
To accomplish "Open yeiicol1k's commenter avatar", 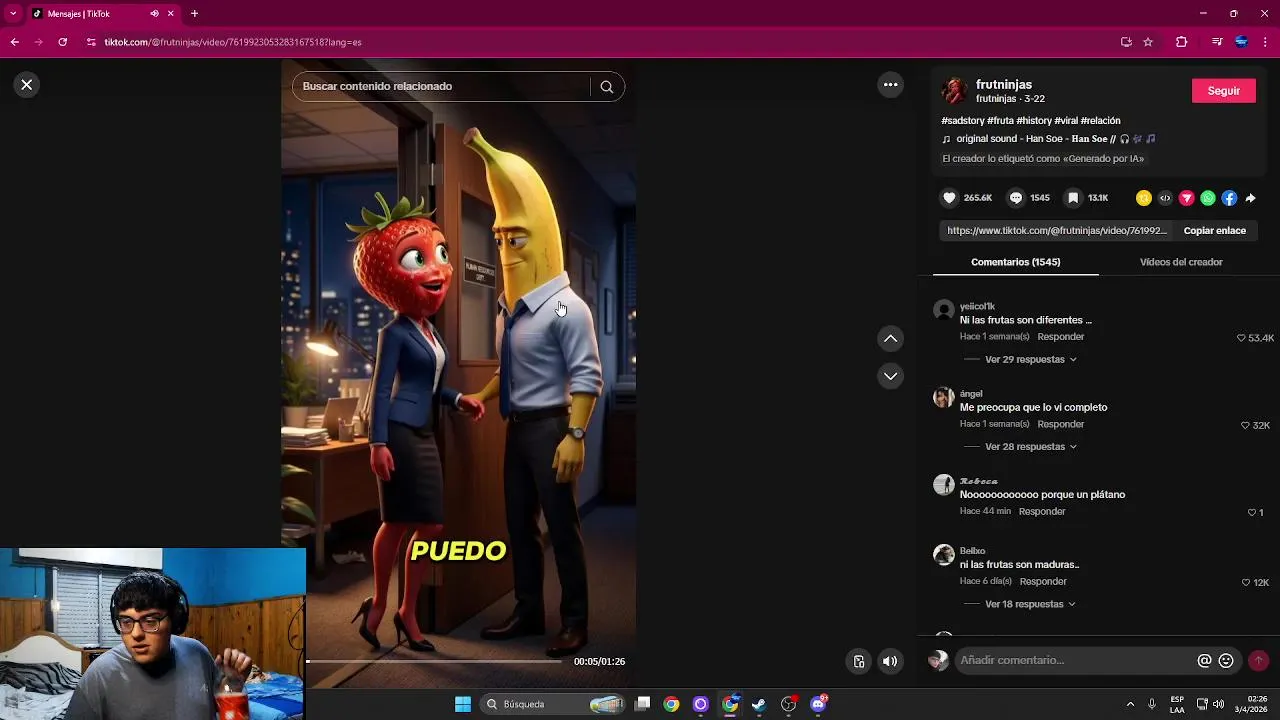I will 944,310.
